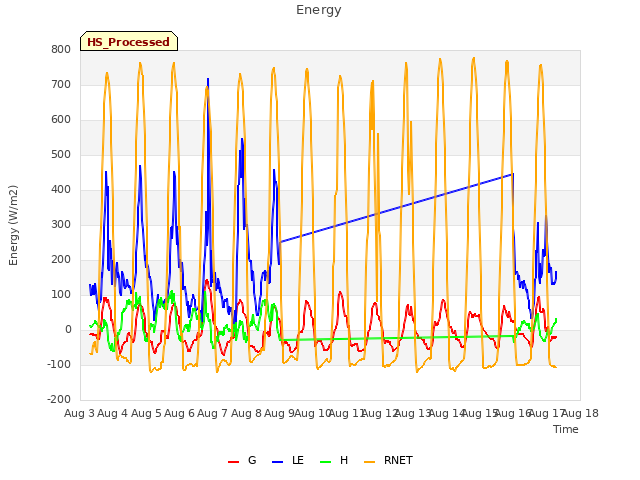Click the red G legend swatch
This screenshot has height=480, width=640.
233,462
